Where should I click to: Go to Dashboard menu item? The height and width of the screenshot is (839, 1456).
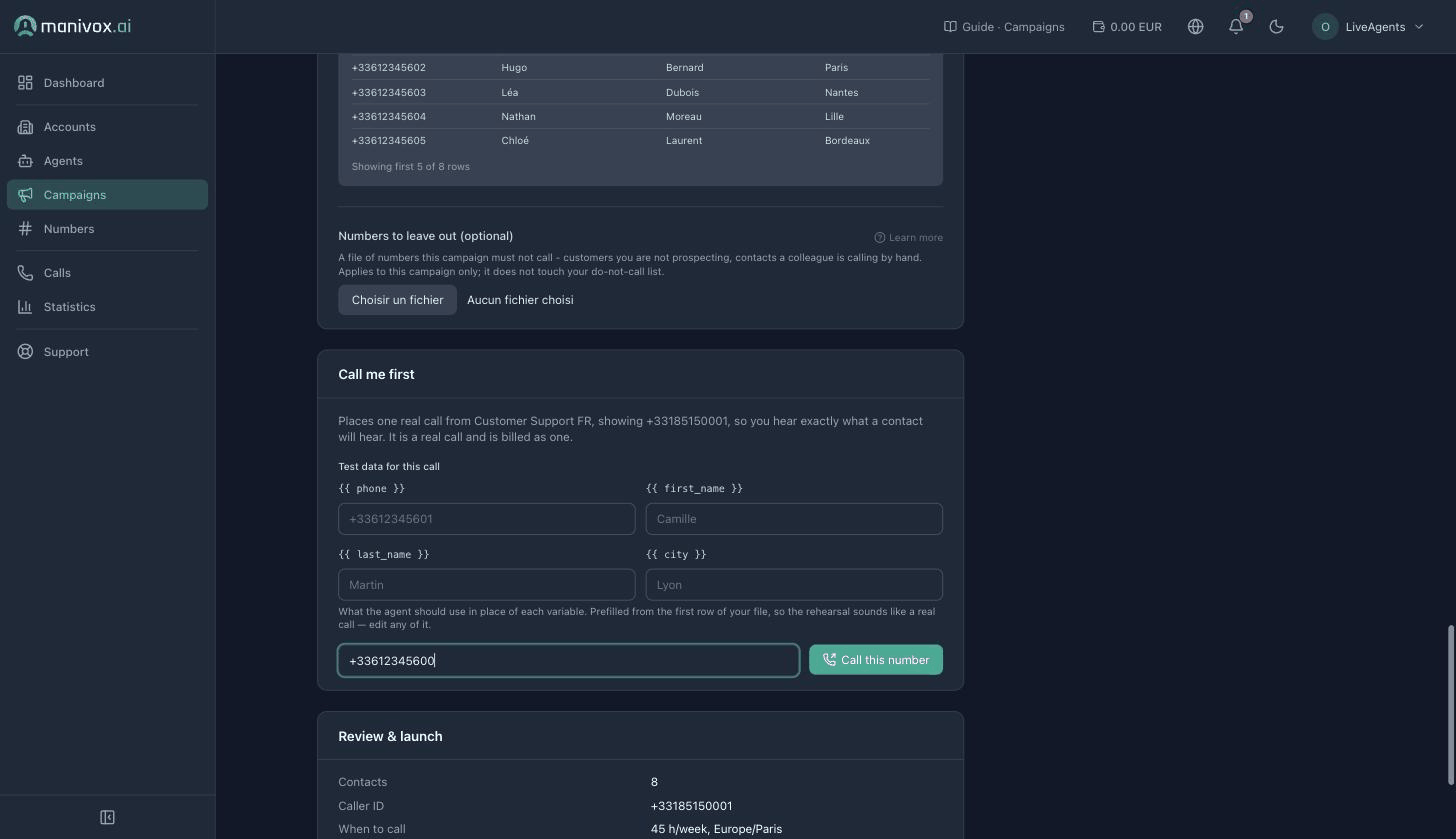coord(107,83)
